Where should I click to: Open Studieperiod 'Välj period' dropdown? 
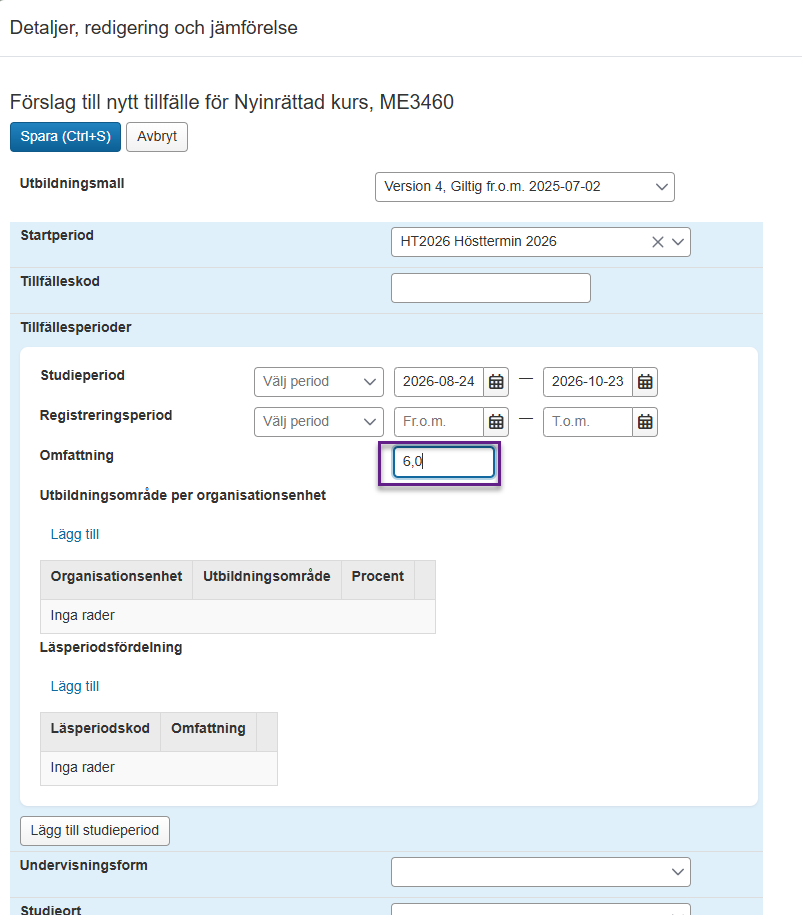pos(319,382)
